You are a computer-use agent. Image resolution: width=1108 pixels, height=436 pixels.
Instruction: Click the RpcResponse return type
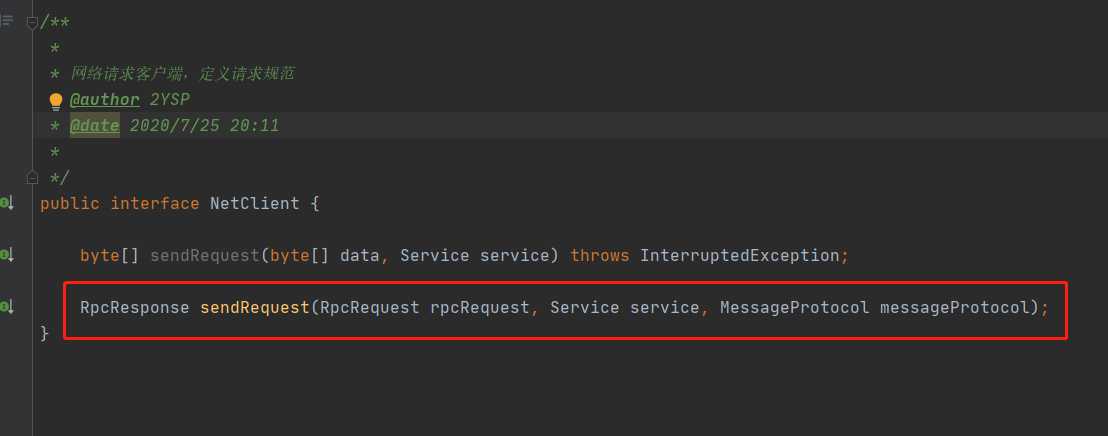point(134,307)
